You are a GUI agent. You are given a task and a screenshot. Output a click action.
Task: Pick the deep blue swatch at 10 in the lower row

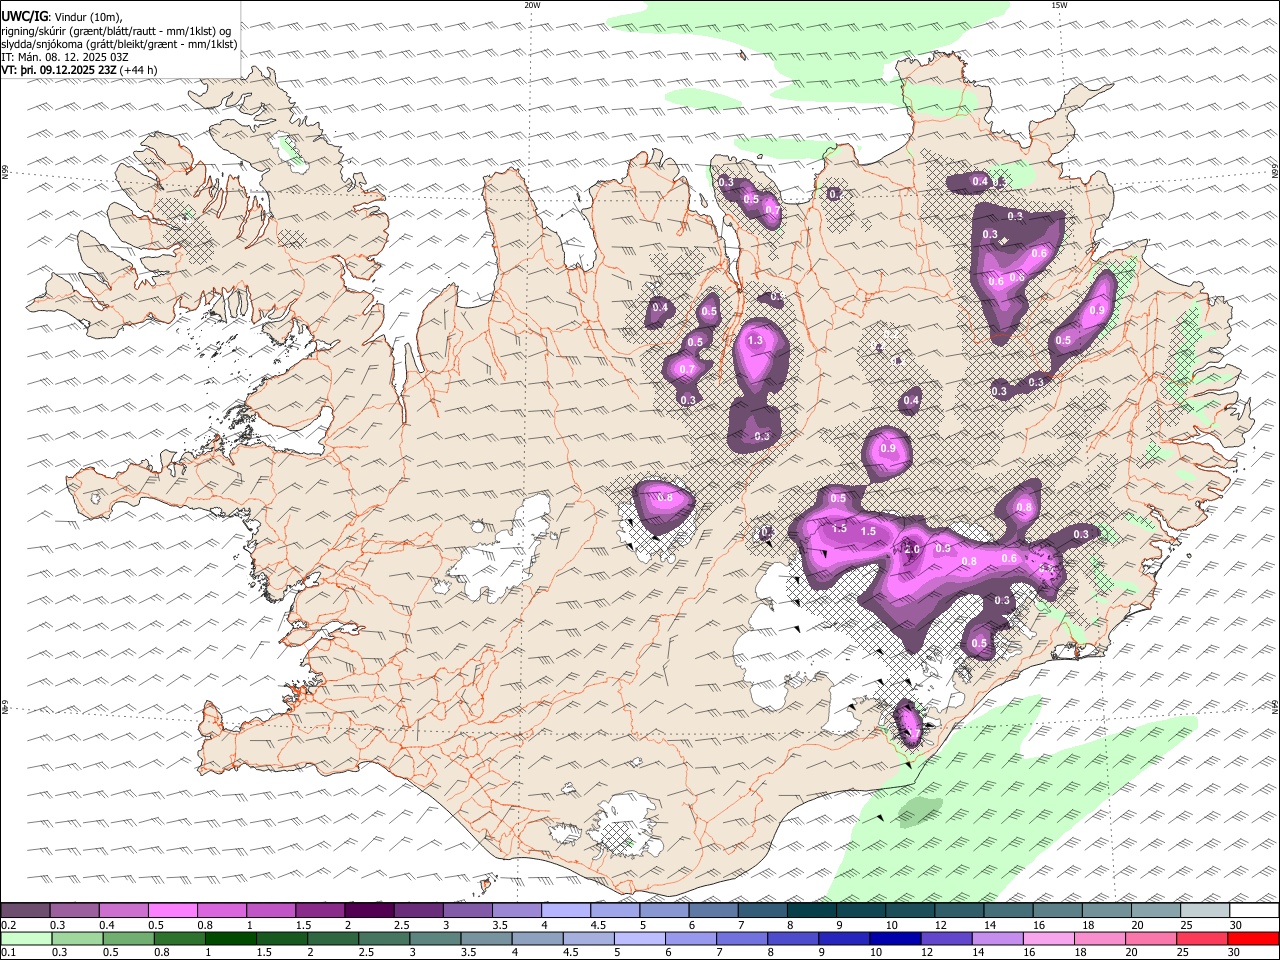click(x=894, y=938)
